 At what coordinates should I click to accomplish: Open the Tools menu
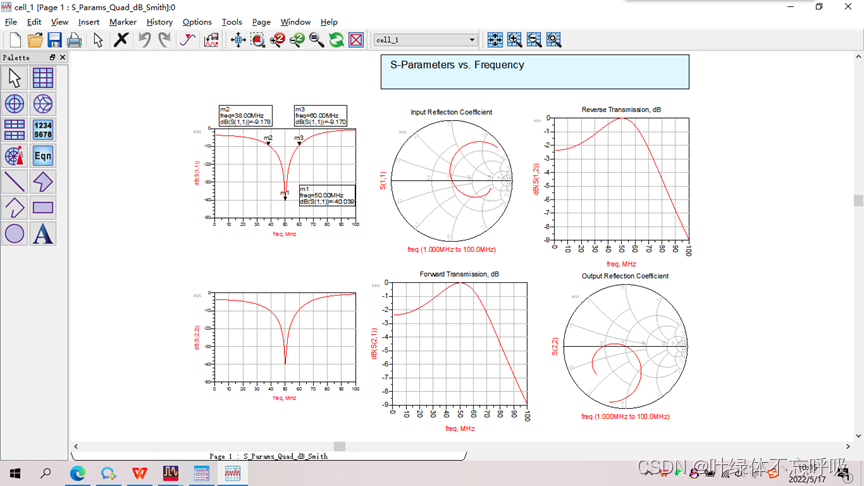232,22
